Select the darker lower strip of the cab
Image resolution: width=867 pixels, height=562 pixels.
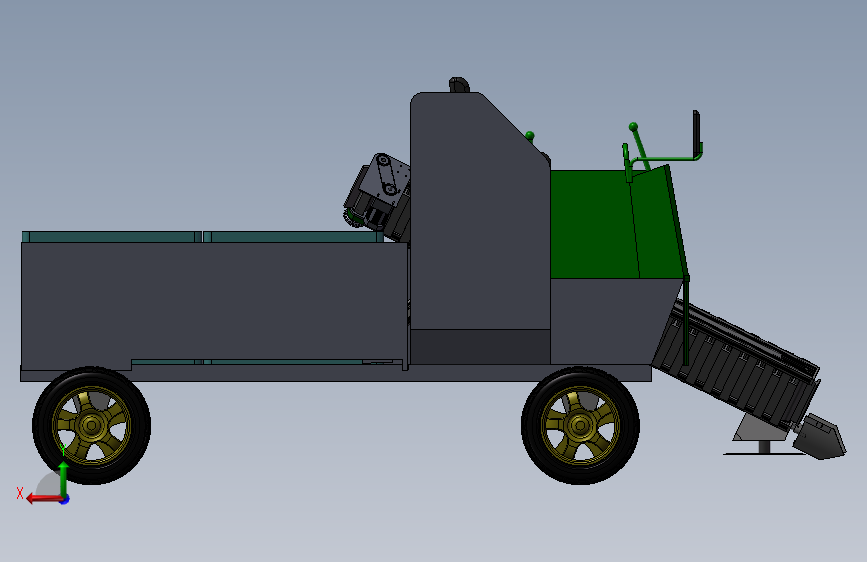[480, 347]
